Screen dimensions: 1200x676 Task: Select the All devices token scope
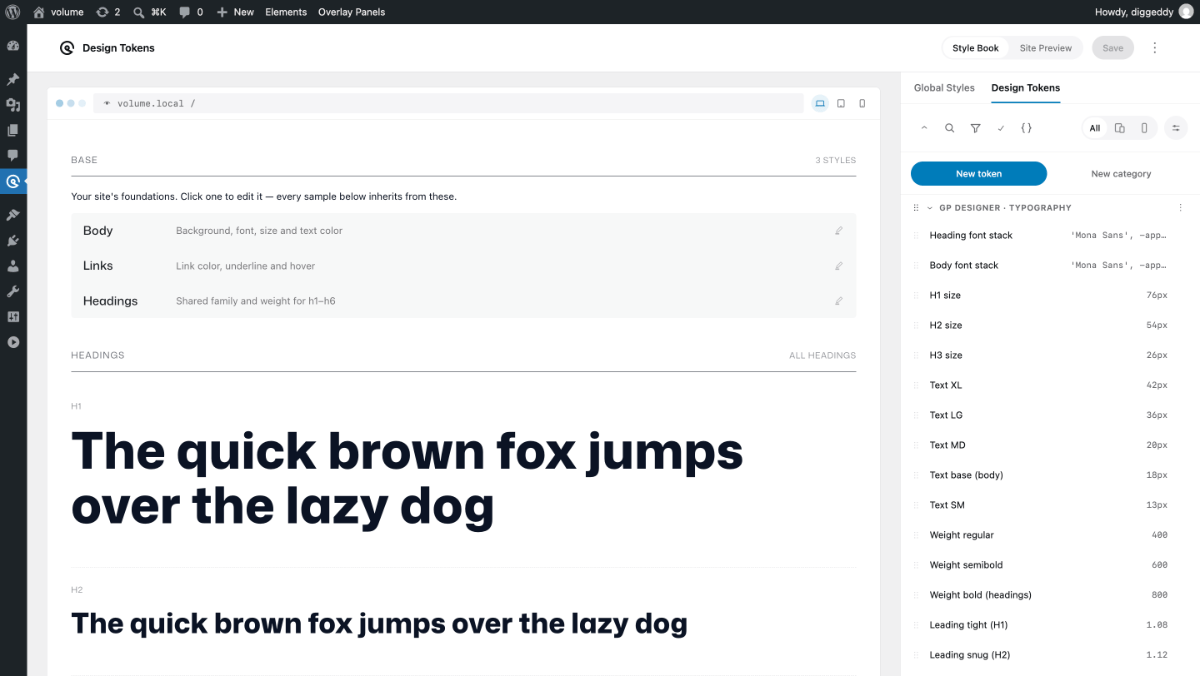pyautogui.click(x=1095, y=128)
